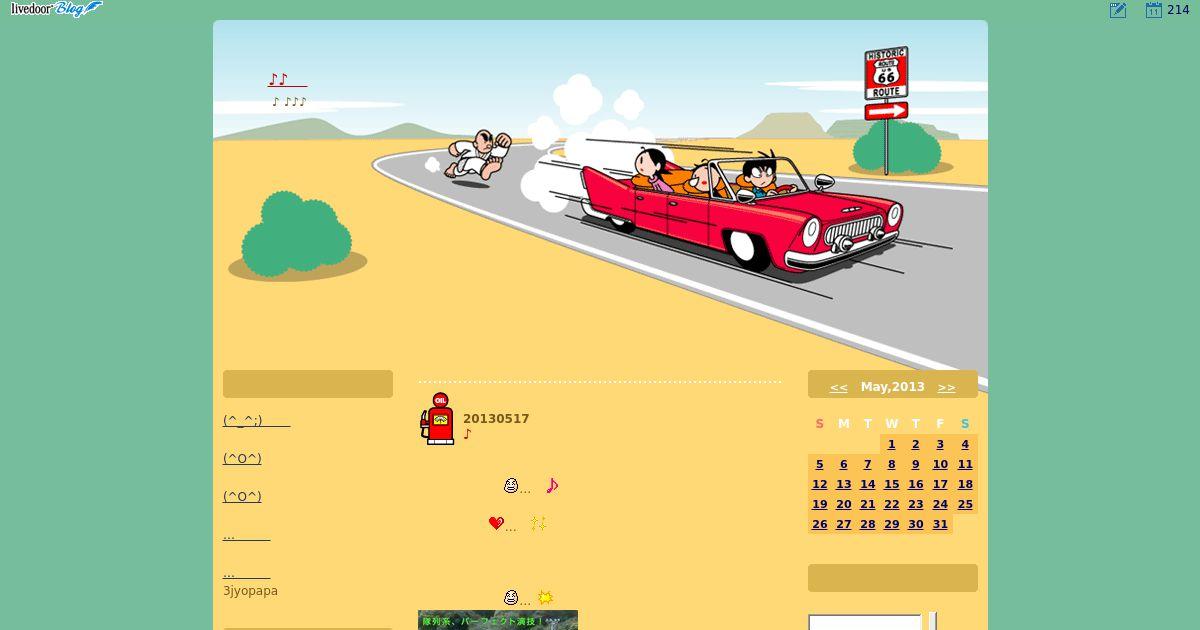Screen dimensions: 1200x630
Task: Click the smiley face beside the music note
Action: point(511,485)
